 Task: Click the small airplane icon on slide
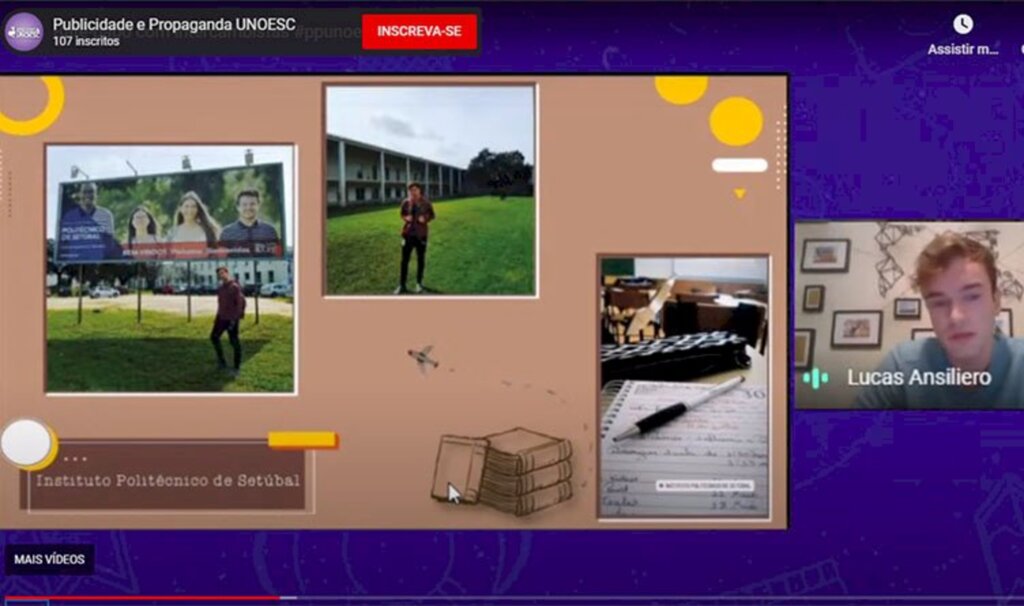(x=424, y=358)
